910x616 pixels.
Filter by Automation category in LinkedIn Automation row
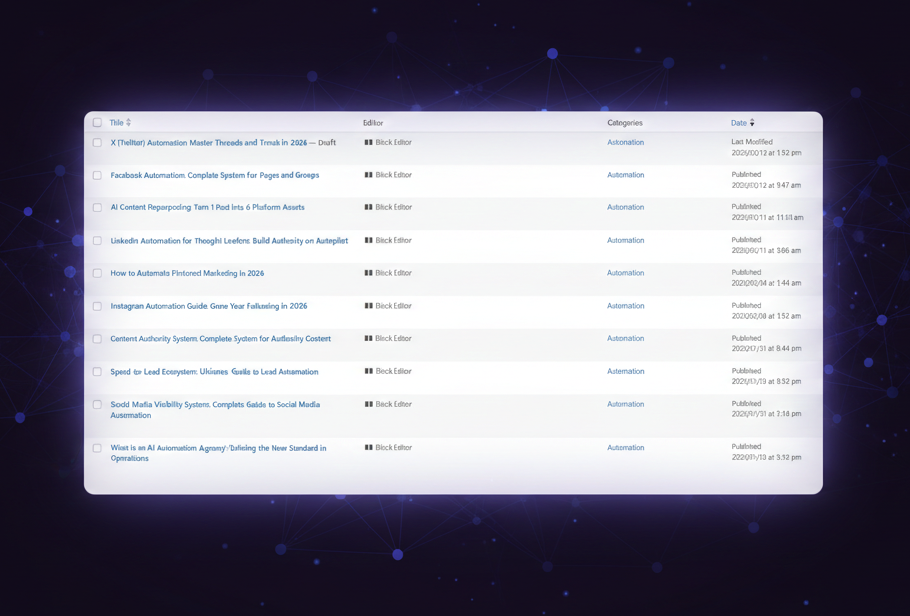click(x=626, y=240)
